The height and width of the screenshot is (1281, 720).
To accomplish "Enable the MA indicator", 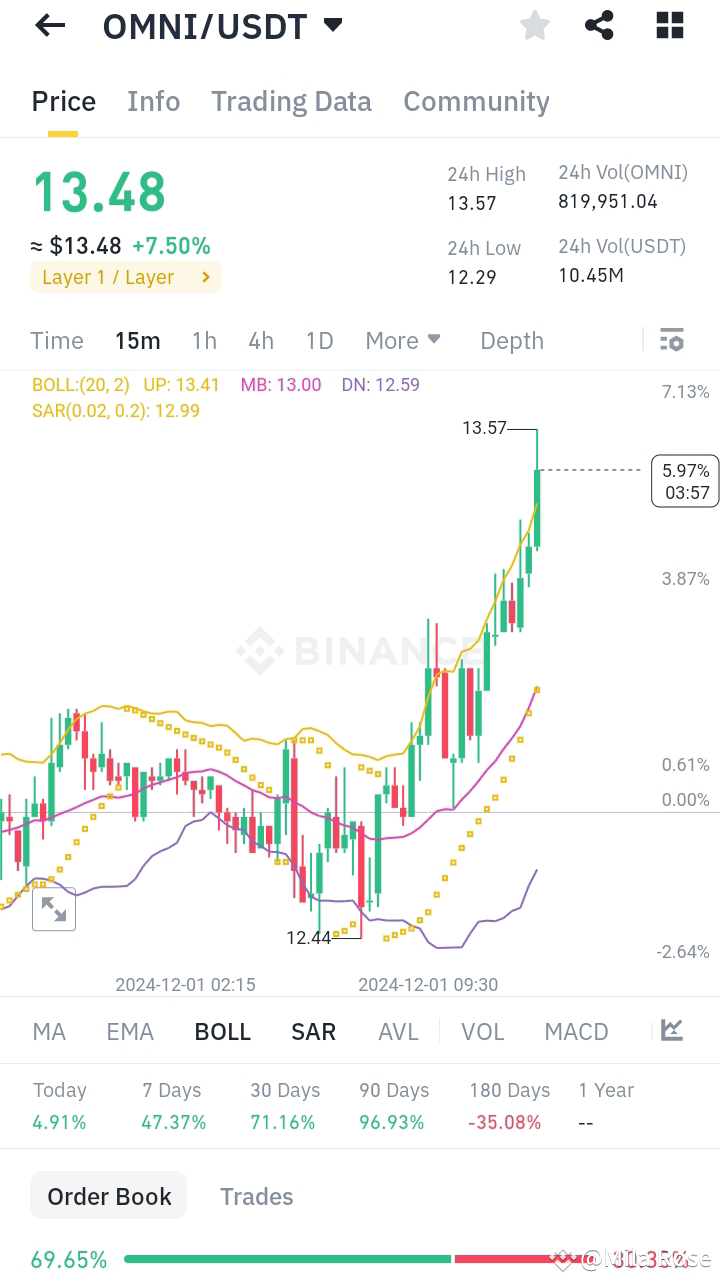I will pyautogui.click(x=49, y=1032).
